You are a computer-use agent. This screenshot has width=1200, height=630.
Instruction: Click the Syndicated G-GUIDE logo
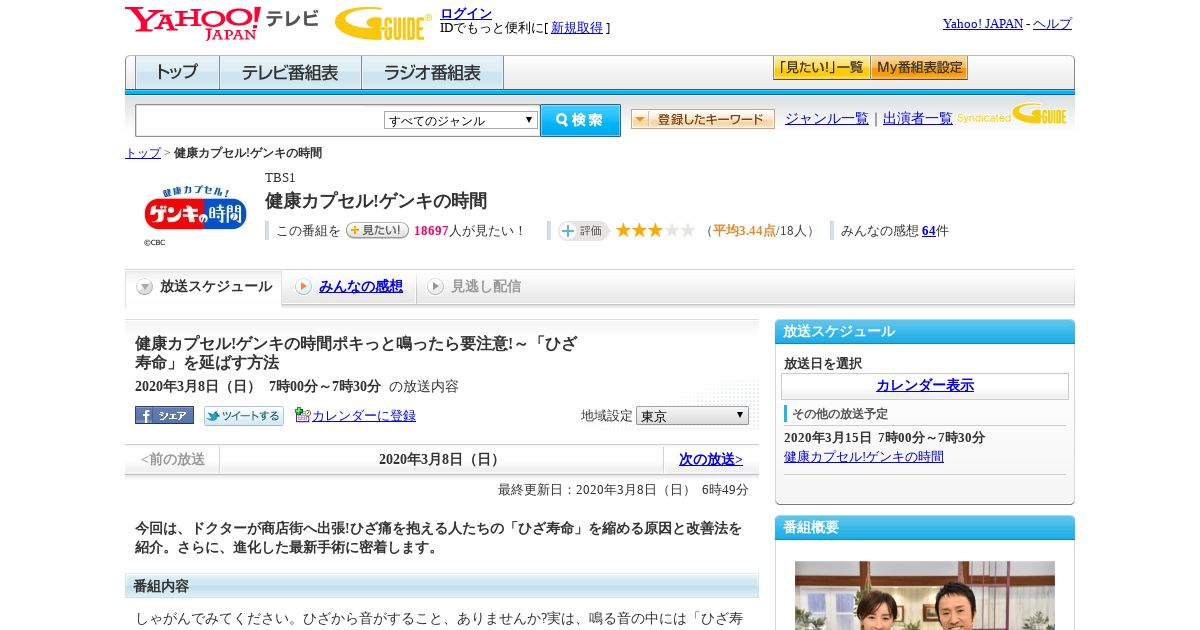1012,114
